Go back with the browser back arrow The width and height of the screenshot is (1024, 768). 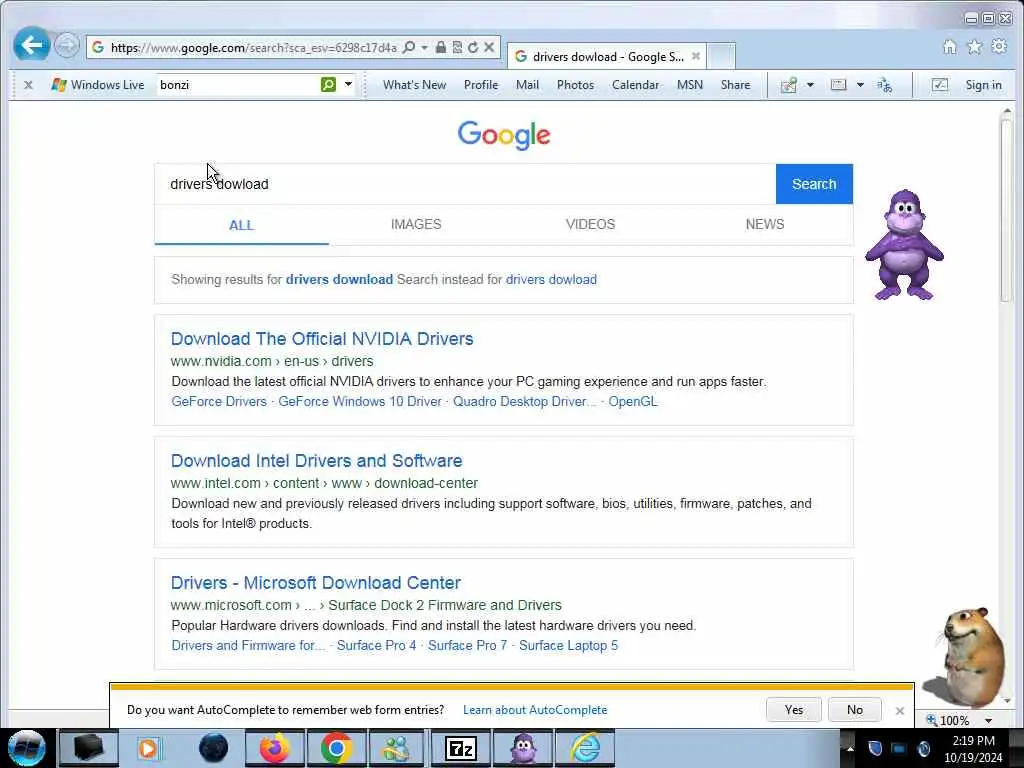click(x=31, y=45)
